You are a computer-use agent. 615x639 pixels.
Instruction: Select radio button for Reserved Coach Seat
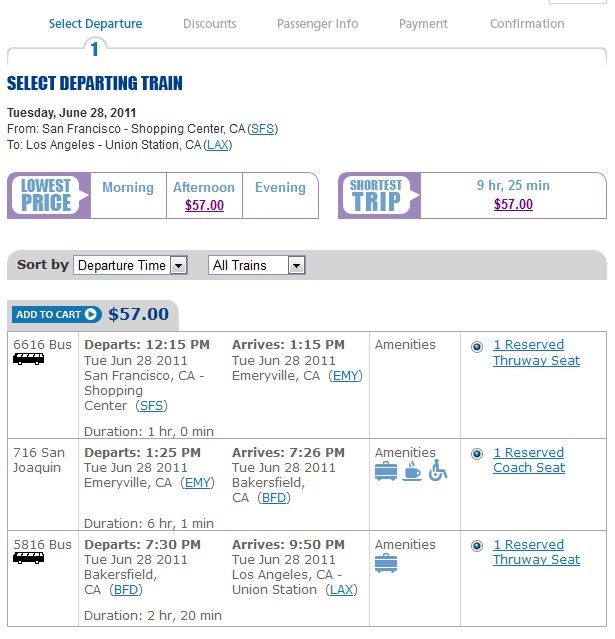tap(476, 454)
